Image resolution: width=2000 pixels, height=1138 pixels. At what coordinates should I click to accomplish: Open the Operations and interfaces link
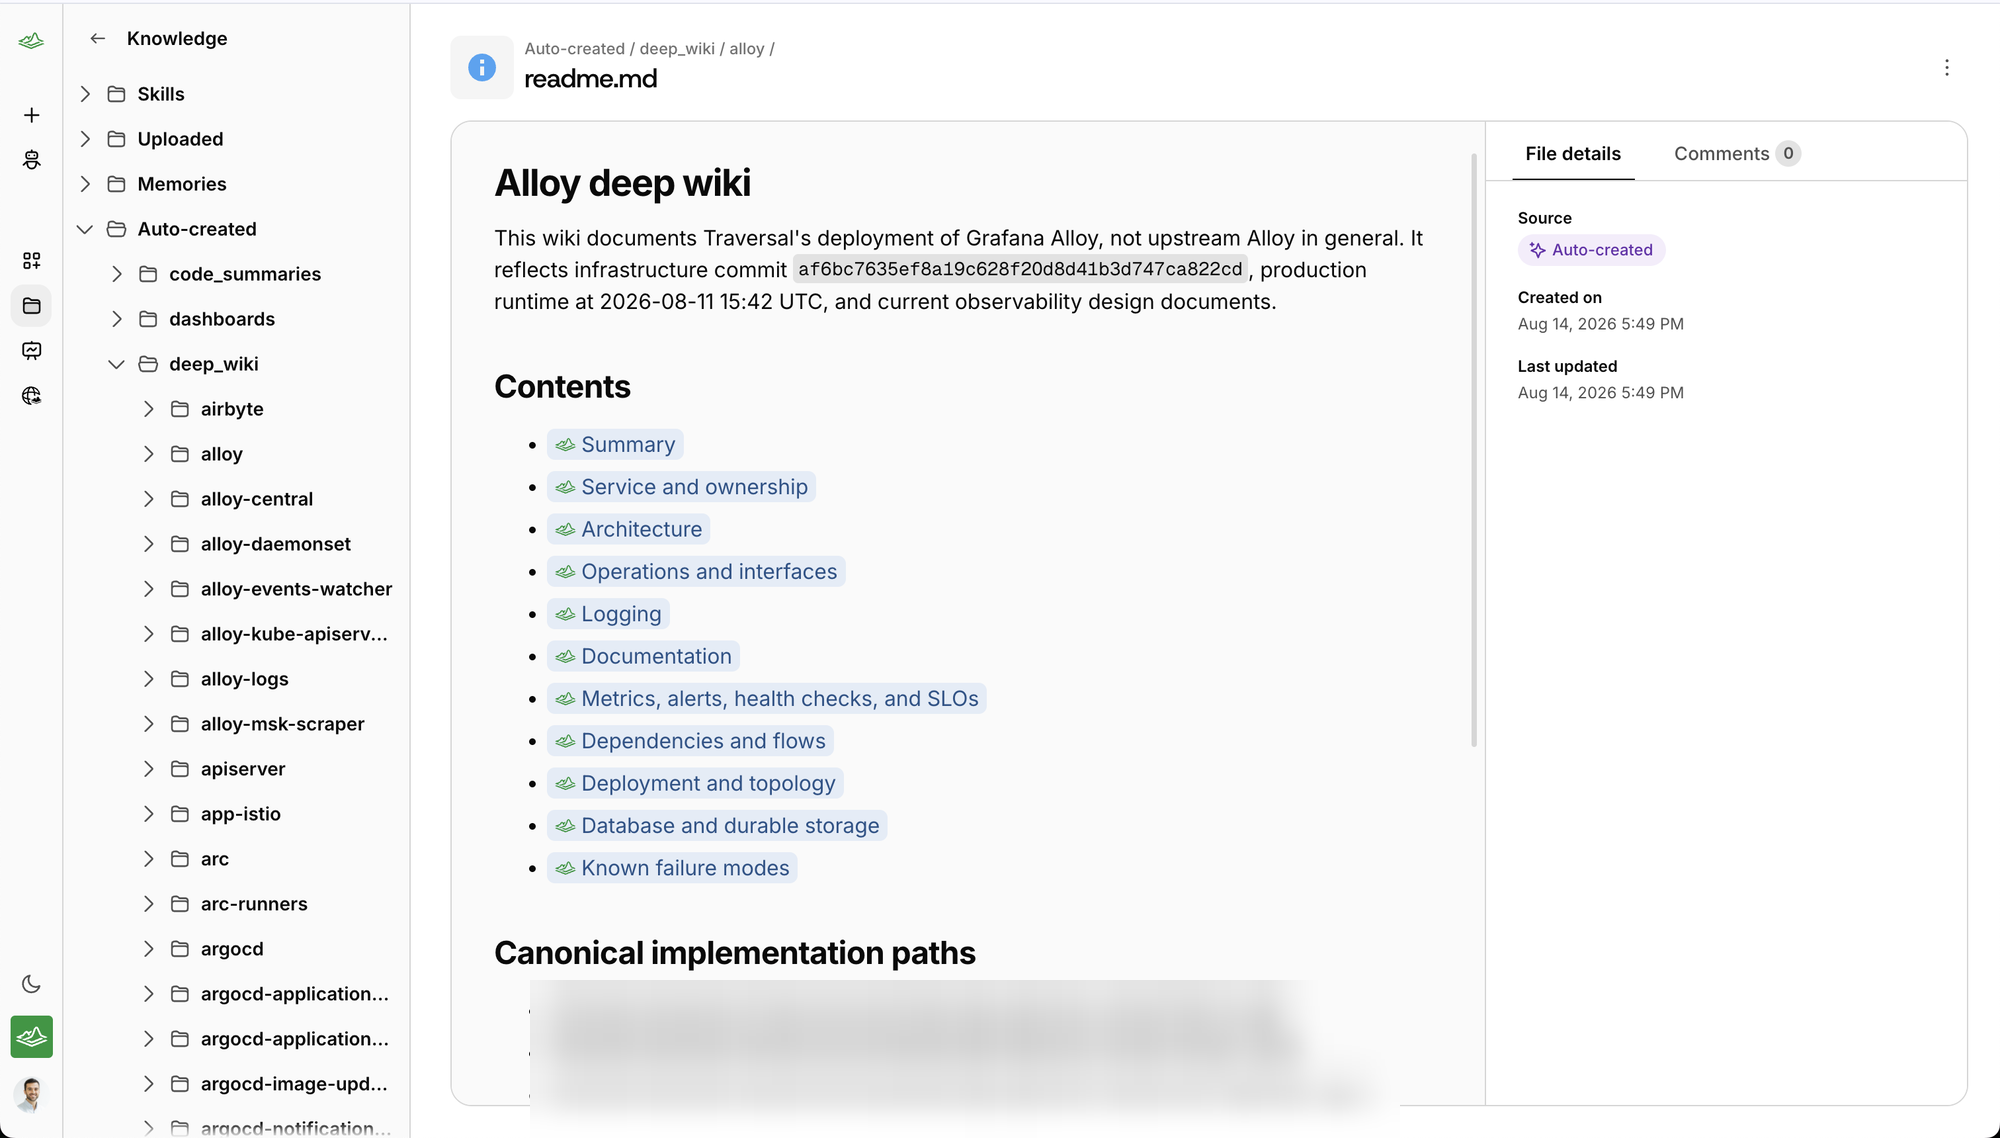[696, 571]
